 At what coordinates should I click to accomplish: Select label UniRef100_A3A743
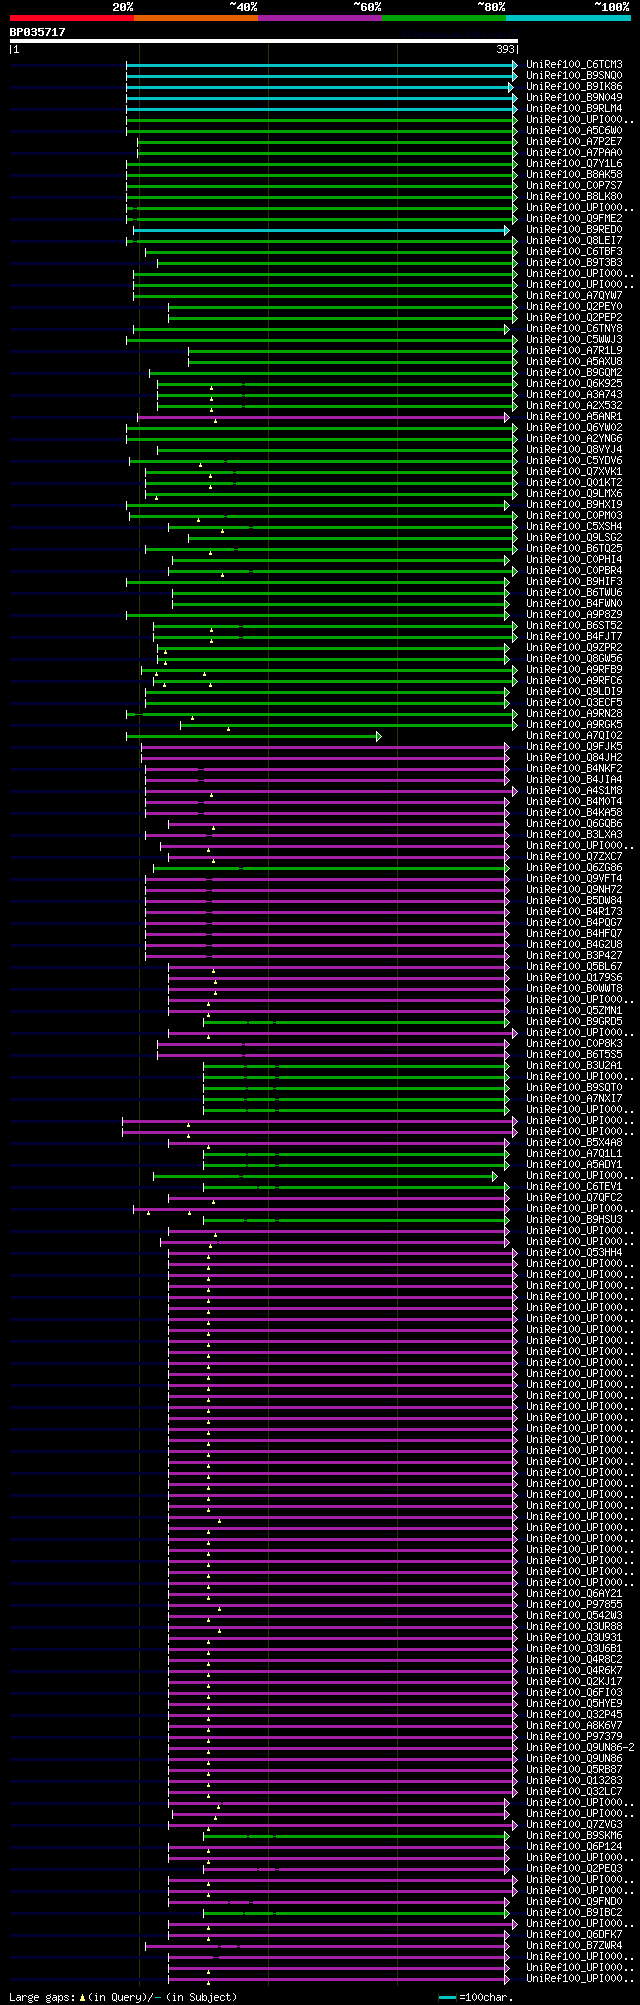click(x=574, y=394)
